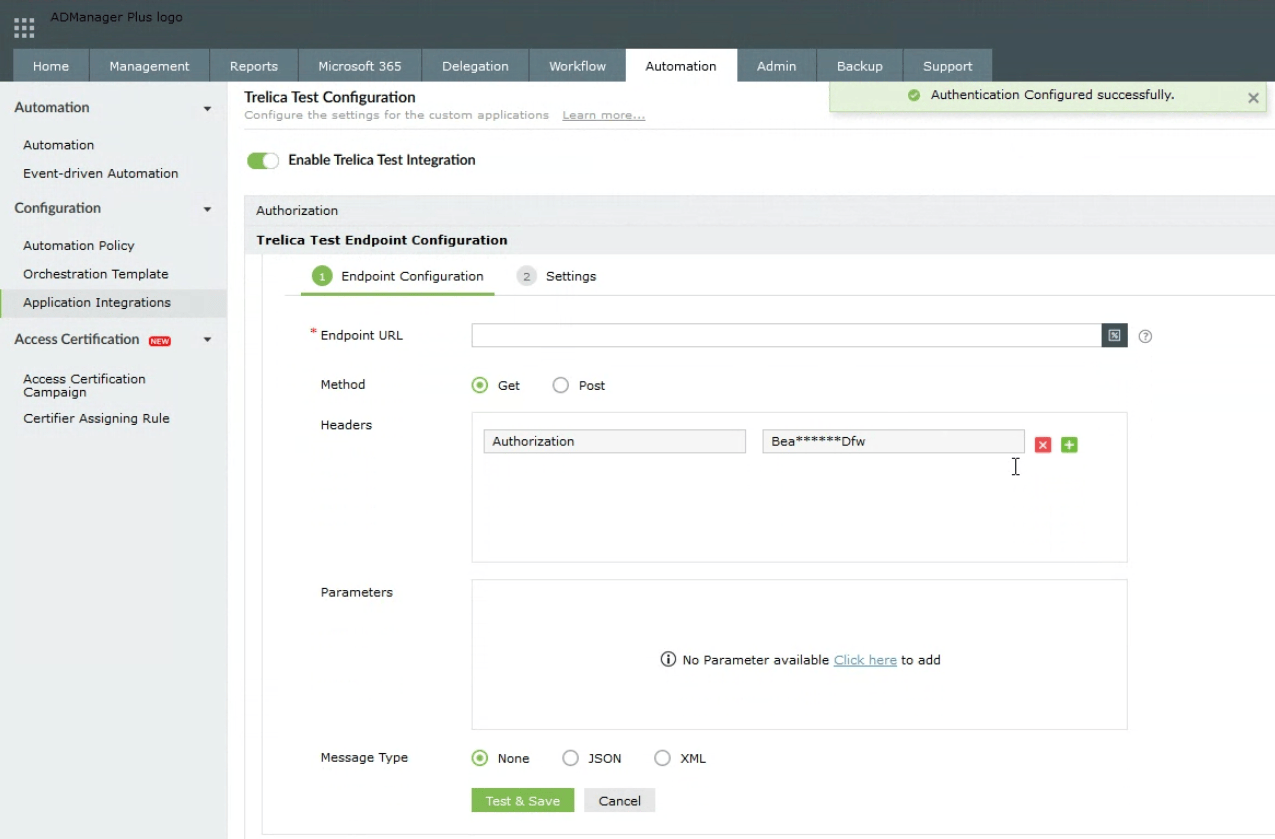Delete the Authorization header with red X
This screenshot has width=1275, height=839.
point(1043,444)
